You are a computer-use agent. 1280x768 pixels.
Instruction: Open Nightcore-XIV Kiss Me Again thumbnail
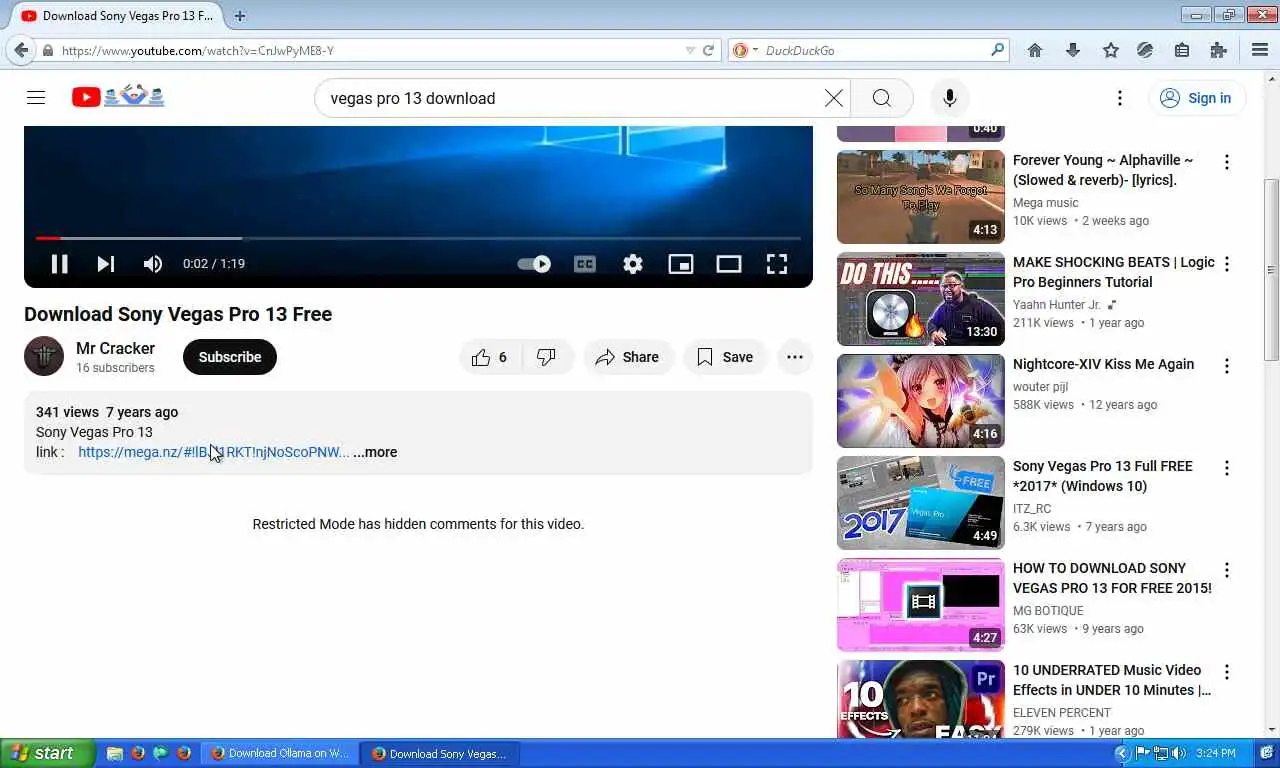point(921,401)
